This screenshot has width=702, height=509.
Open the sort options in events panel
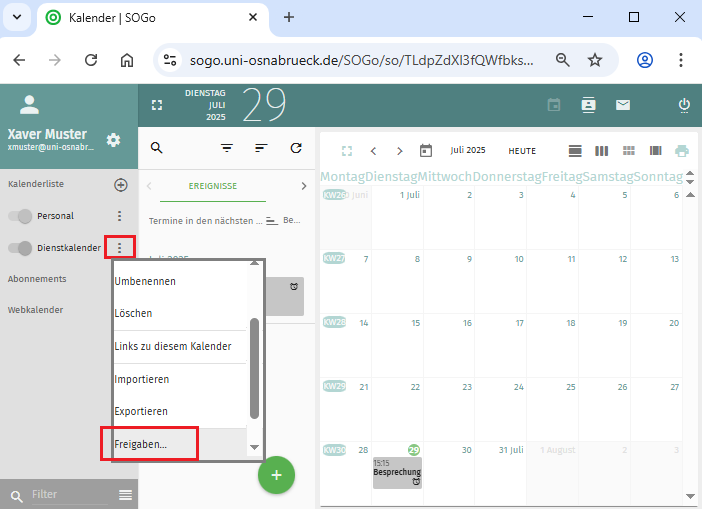[x=261, y=148]
